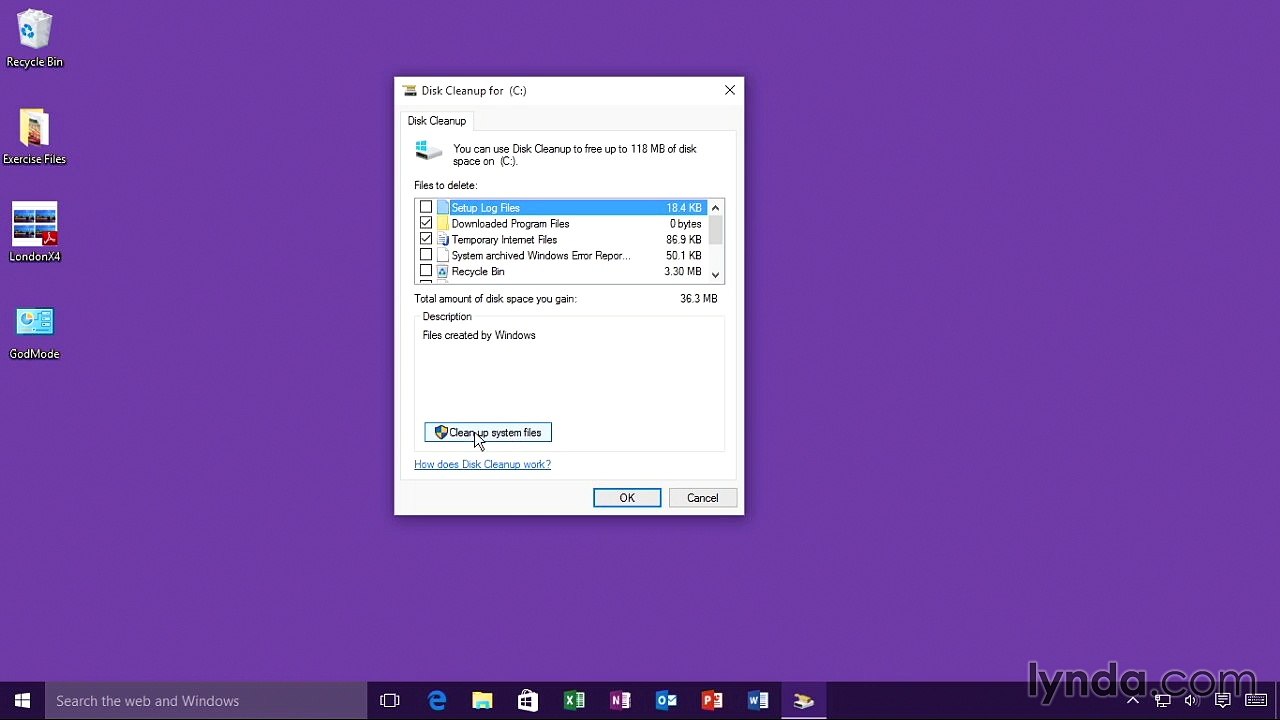The image size is (1280, 720).
Task: Click the 3.30 MB size value
Action: pyautogui.click(x=682, y=271)
